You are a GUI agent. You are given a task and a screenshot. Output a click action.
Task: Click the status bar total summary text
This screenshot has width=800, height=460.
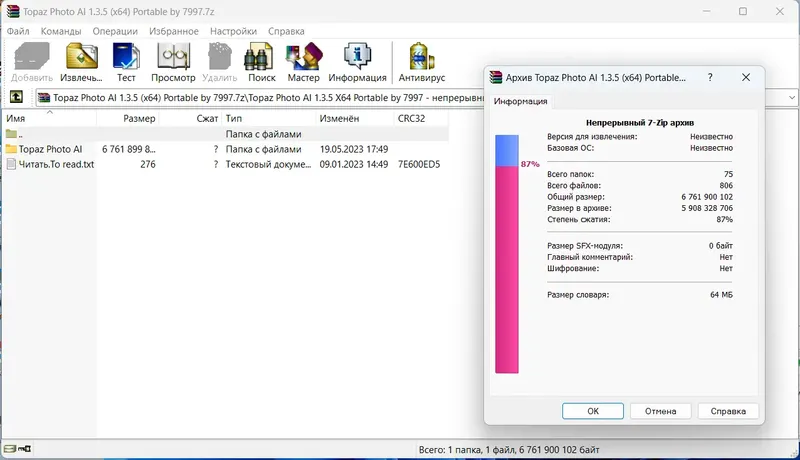[x=509, y=450]
